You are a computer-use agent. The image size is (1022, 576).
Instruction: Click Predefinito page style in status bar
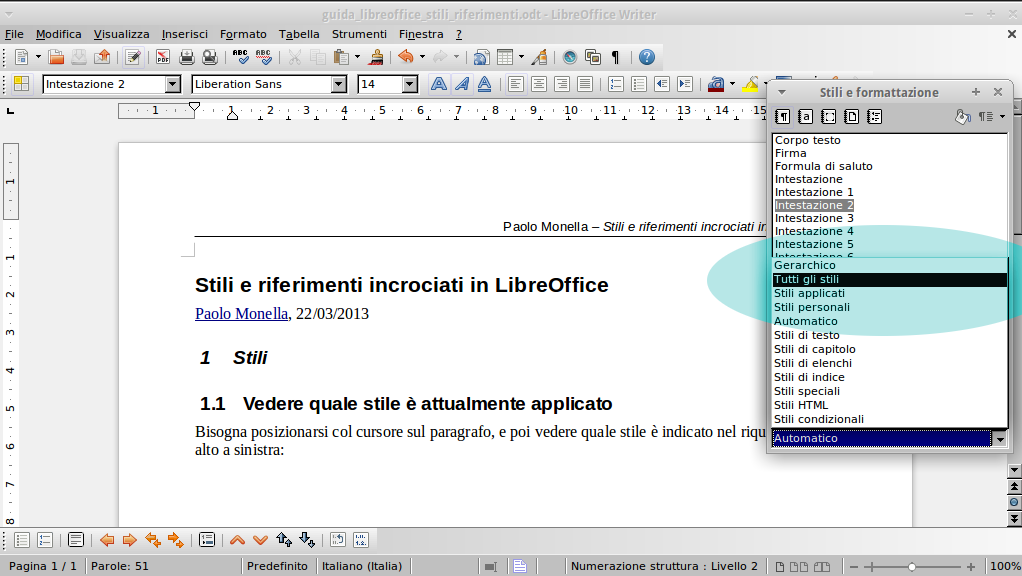(x=277, y=566)
